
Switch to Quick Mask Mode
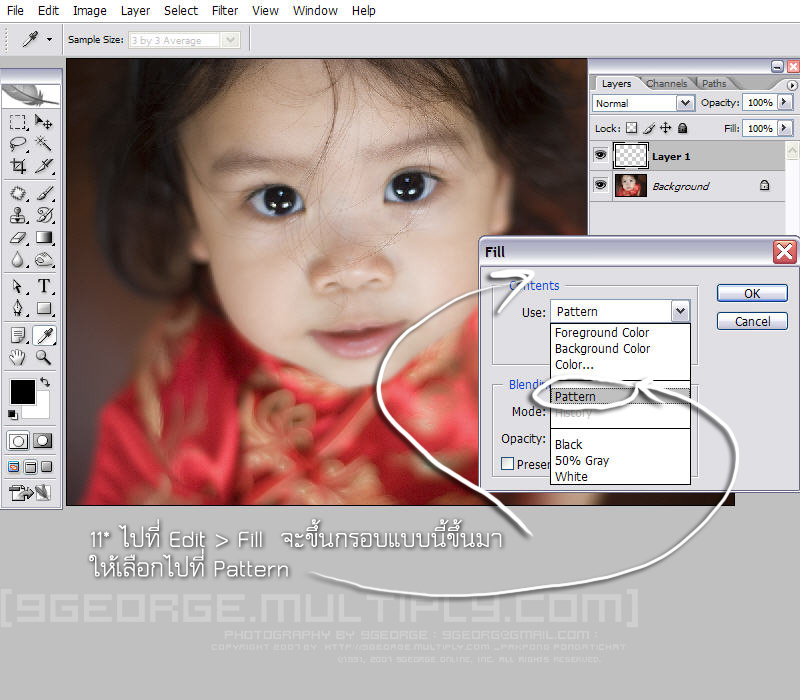[42, 441]
